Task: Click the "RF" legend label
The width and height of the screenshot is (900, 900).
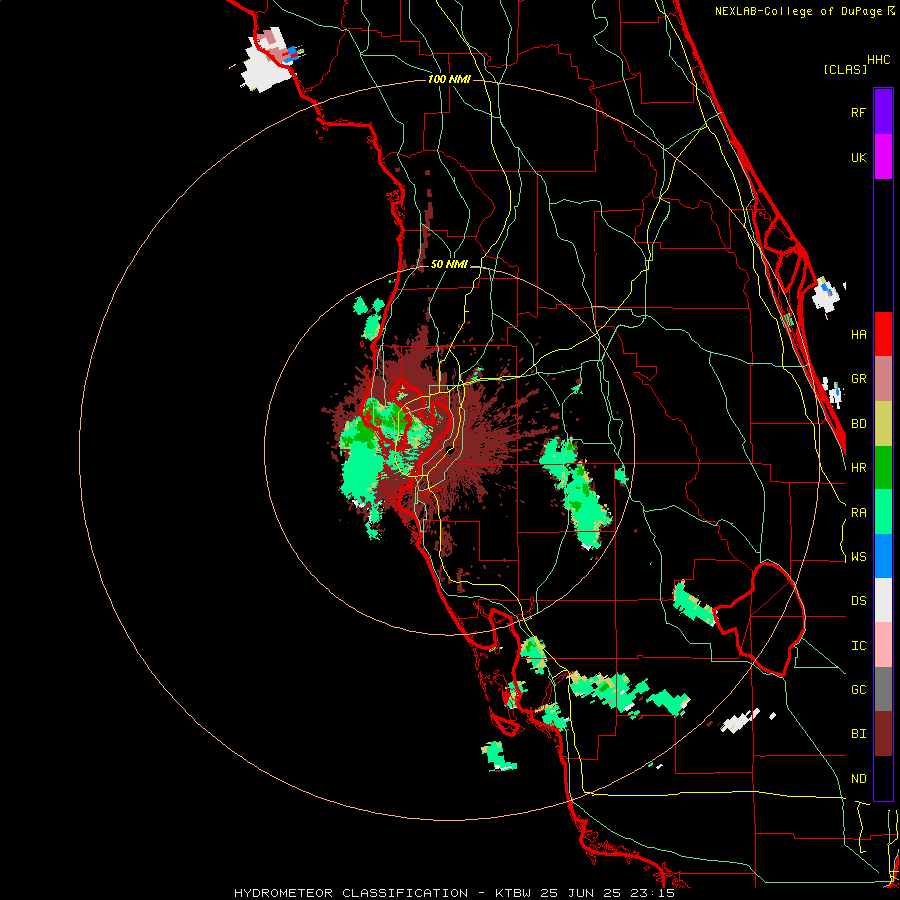Action: [858, 112]
